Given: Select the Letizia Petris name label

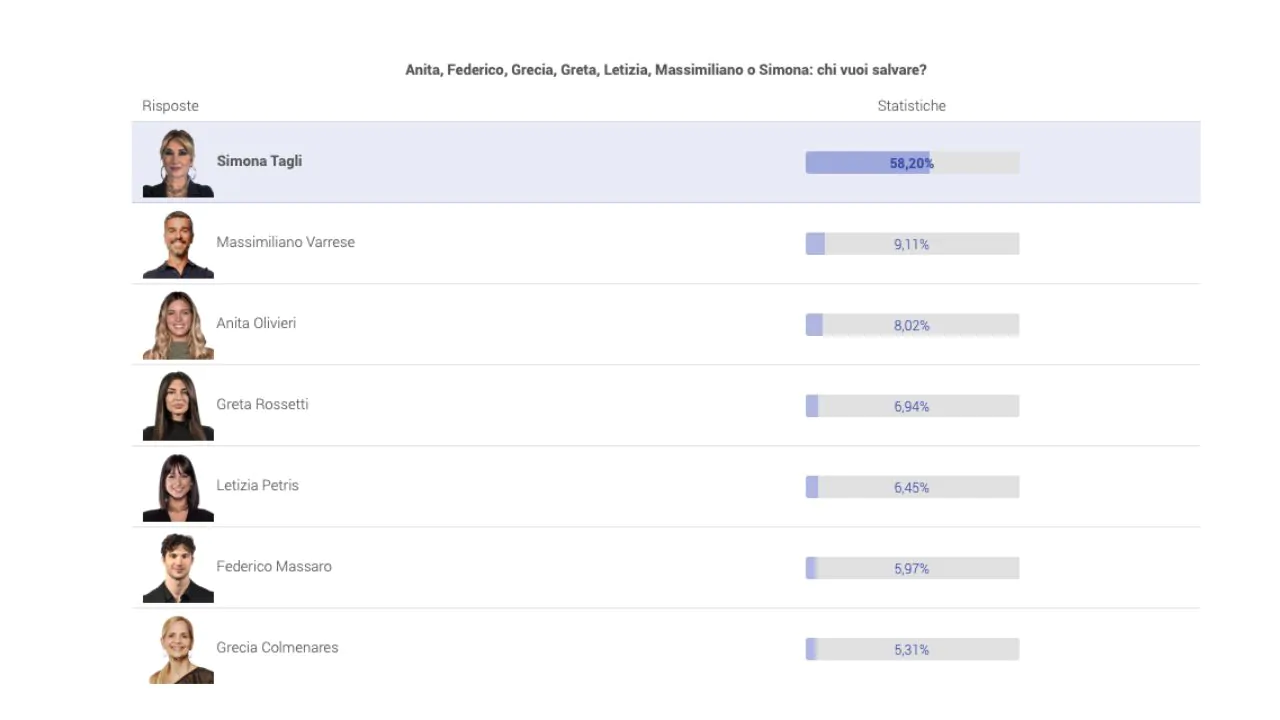Looking at the screenshot, I should 257,485.
